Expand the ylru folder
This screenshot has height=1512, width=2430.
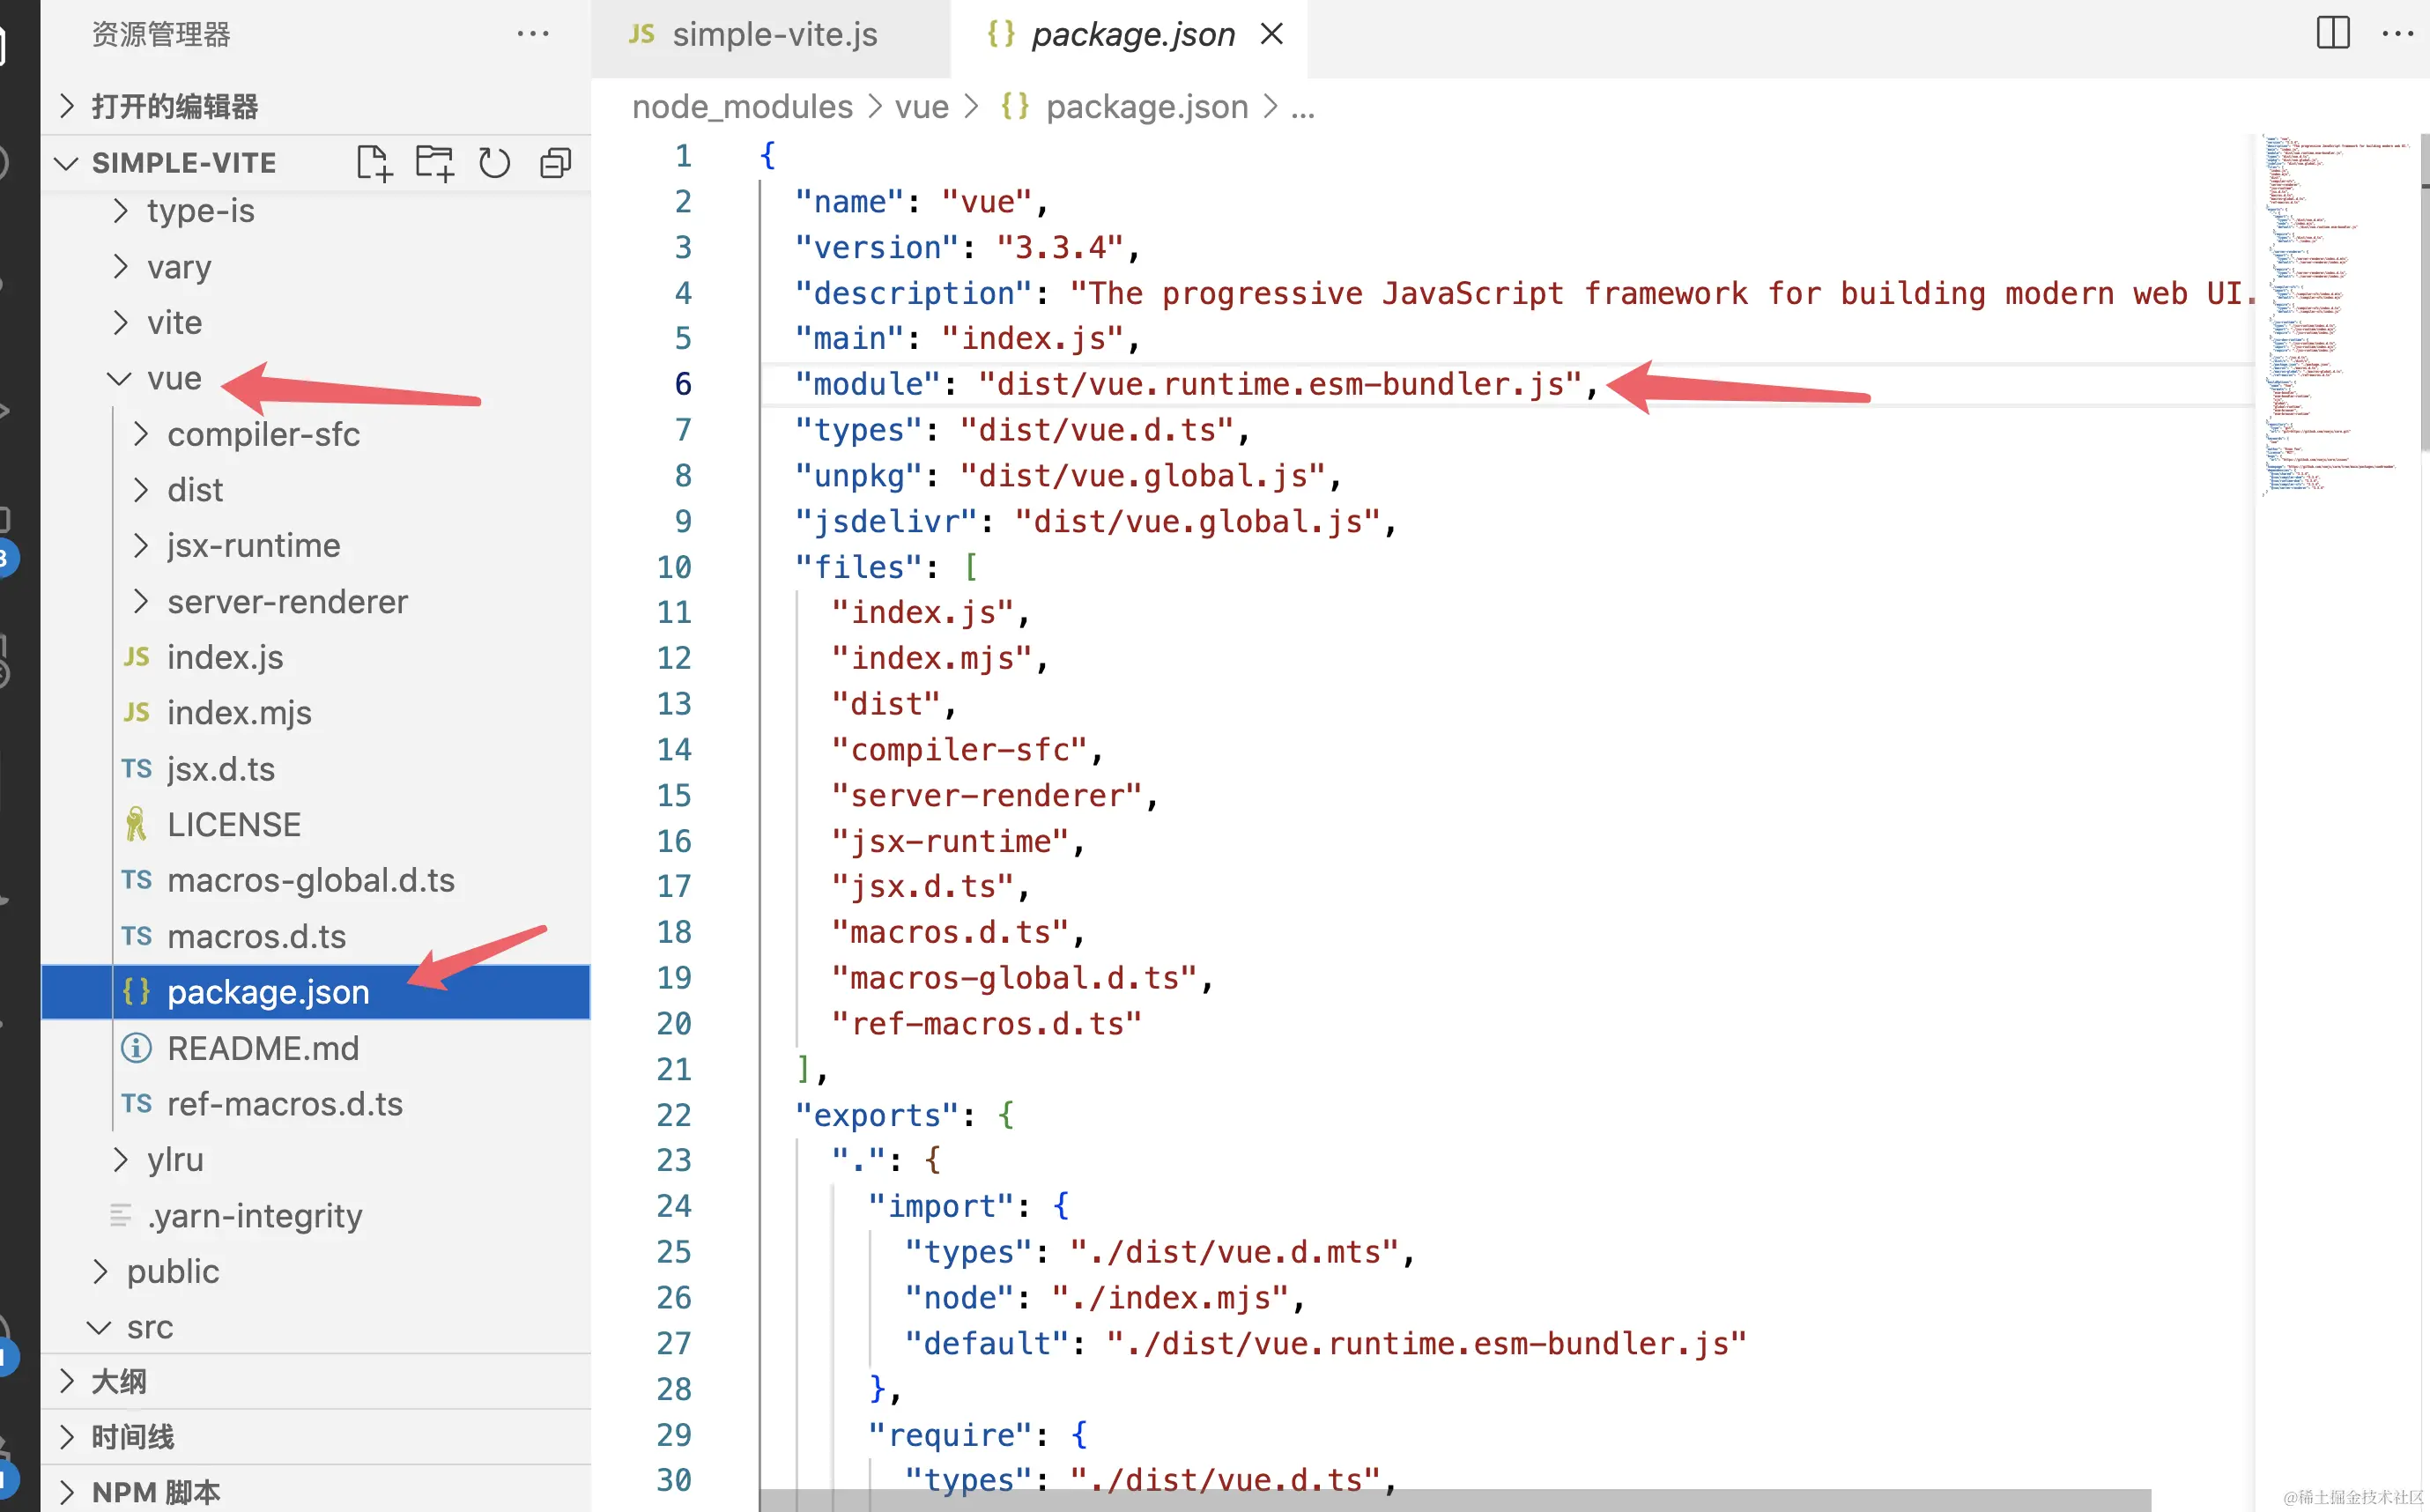coord(316,1160)
